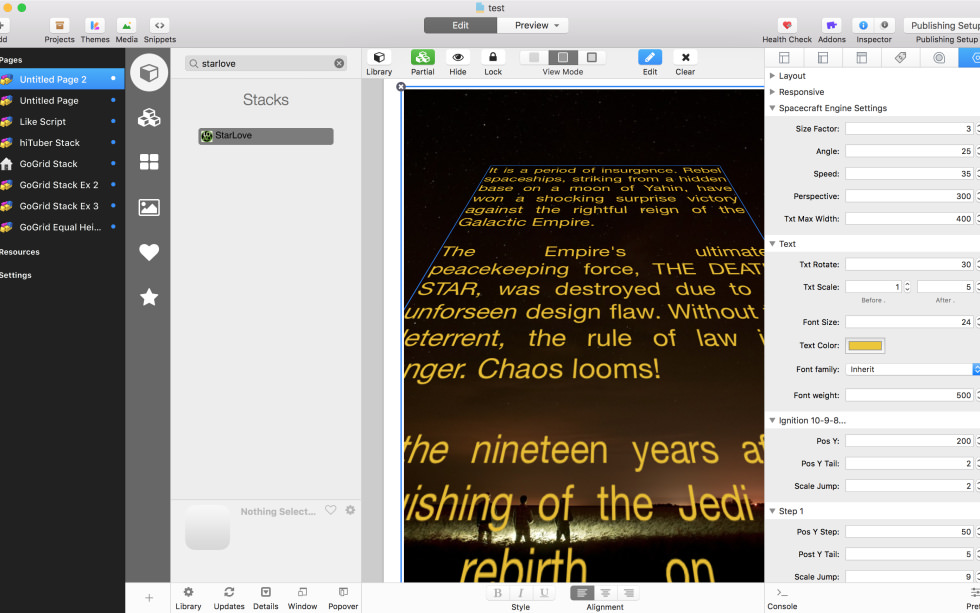
Task: Open the Font family dropdown
Action: [912, 369]
